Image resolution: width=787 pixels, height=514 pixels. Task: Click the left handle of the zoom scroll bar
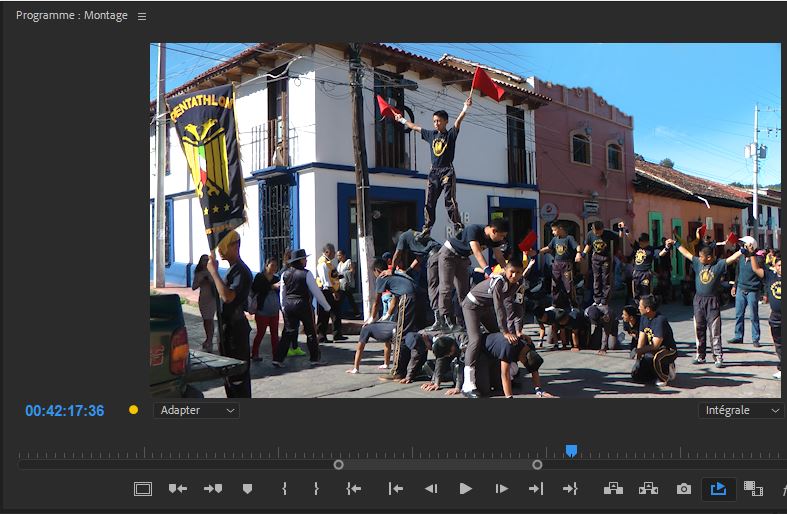[338, 464]
